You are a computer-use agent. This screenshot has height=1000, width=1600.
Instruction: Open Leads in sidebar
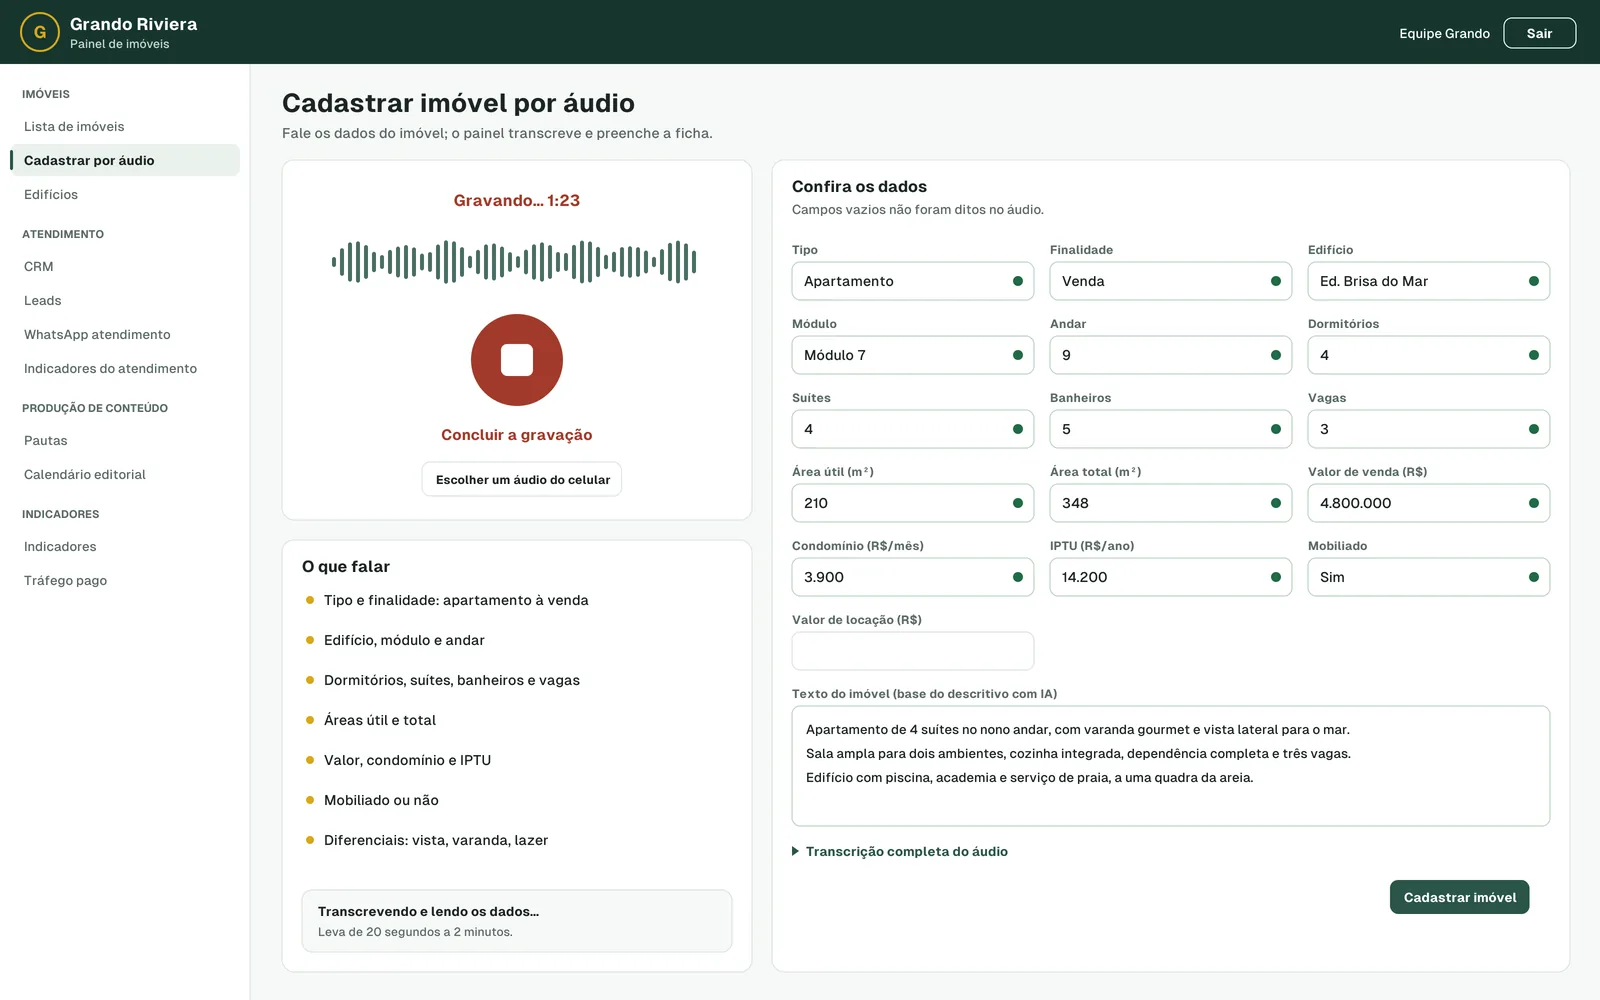tap(125, 301)
